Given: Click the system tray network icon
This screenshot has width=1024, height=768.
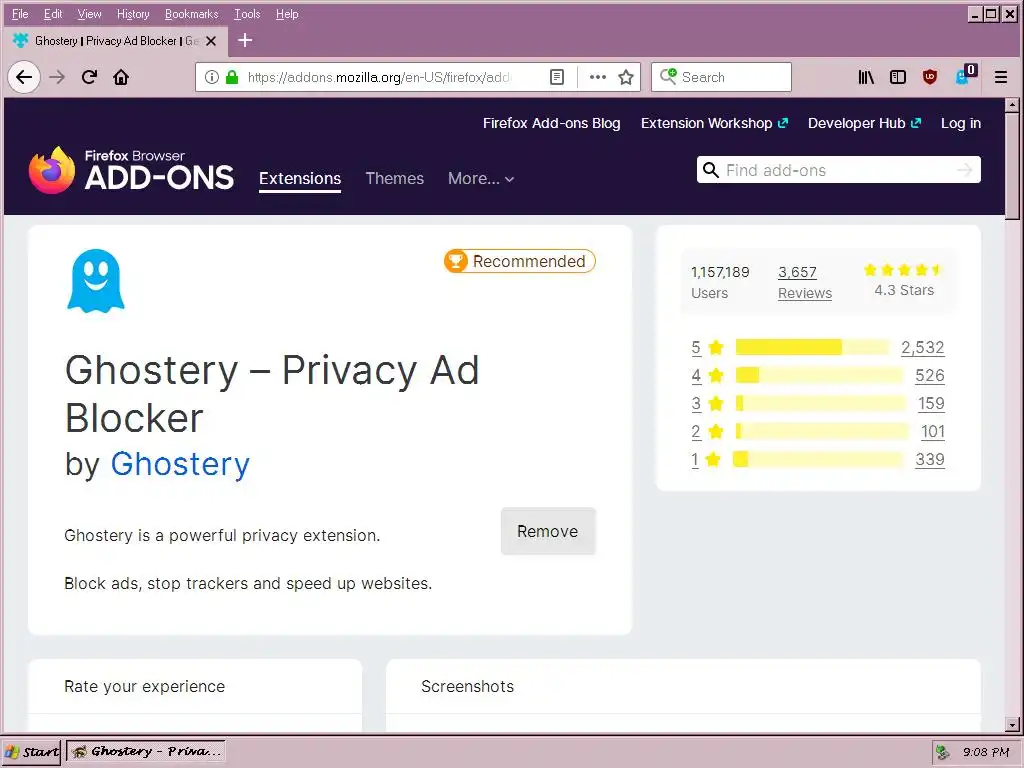Looking at the screenshot, I should (942, 752).
